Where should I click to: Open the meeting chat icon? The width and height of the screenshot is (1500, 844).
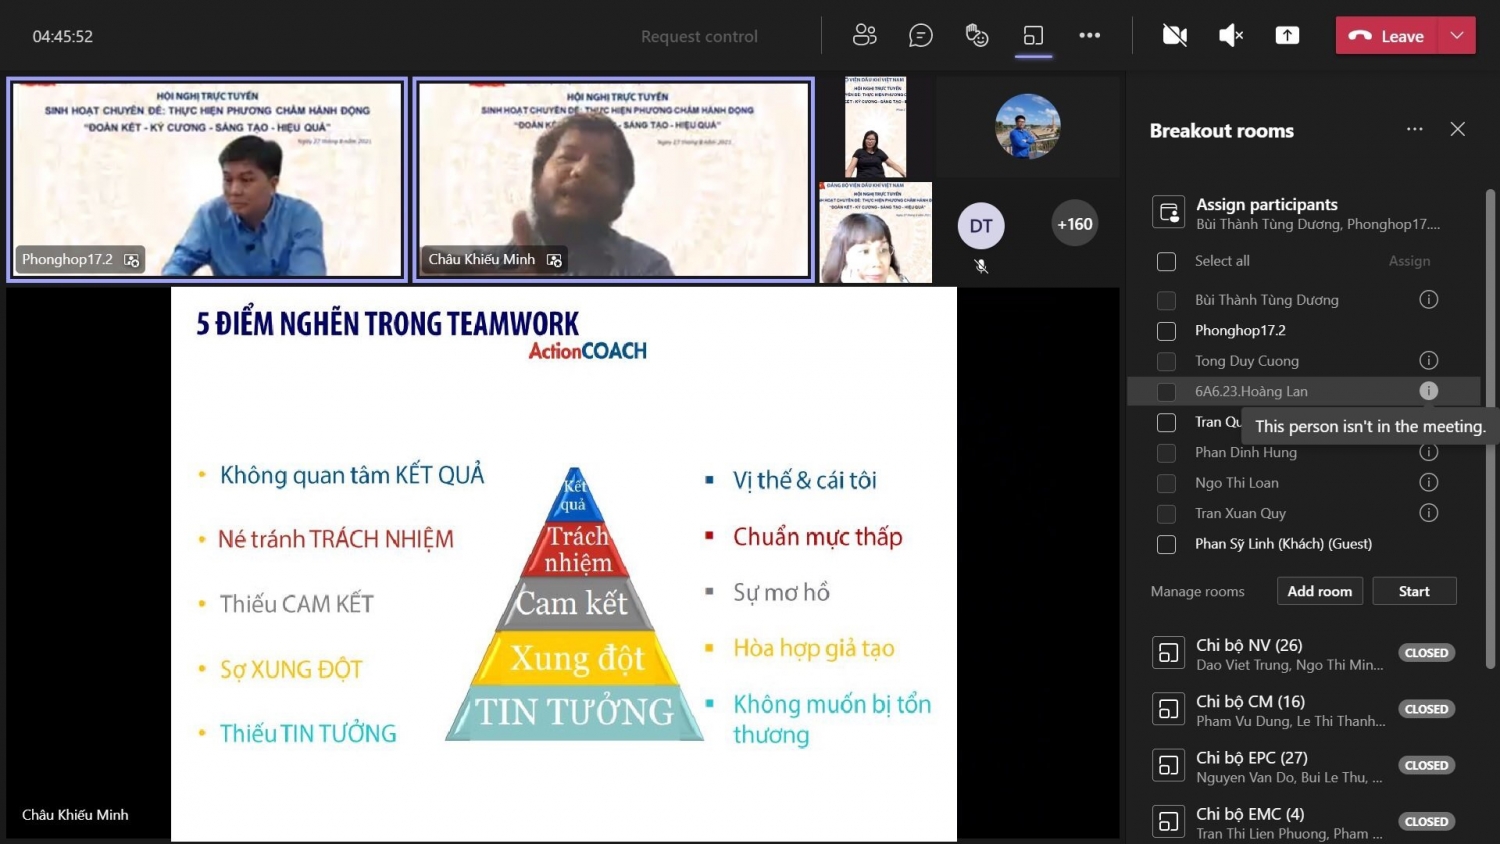(920, 36)
